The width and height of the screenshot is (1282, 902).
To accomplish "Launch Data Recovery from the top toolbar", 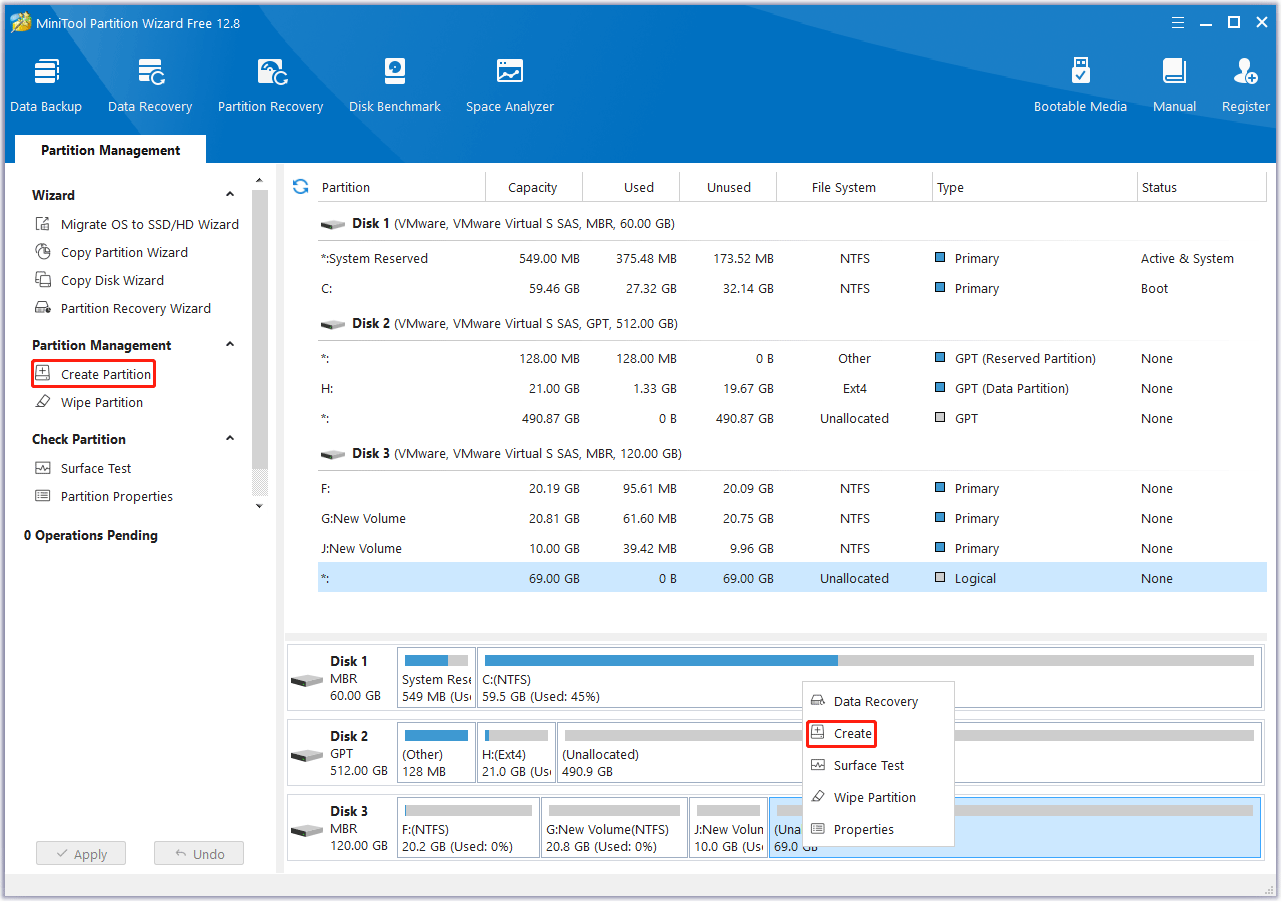I will (x=150, y=85).
